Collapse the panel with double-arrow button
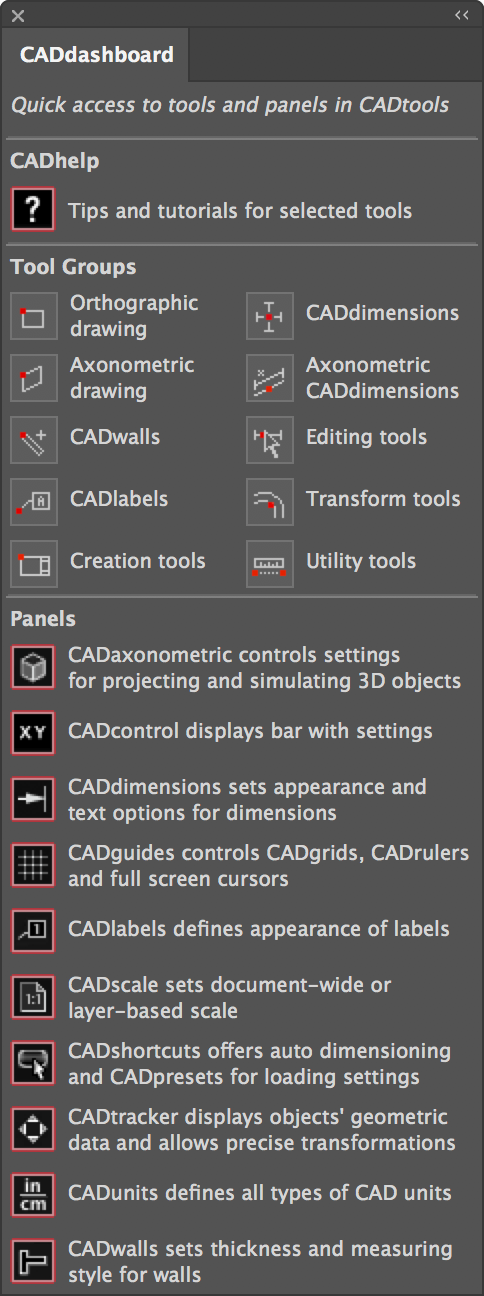The height and width of the screenshot is (1296, 484). pos(461,15)
